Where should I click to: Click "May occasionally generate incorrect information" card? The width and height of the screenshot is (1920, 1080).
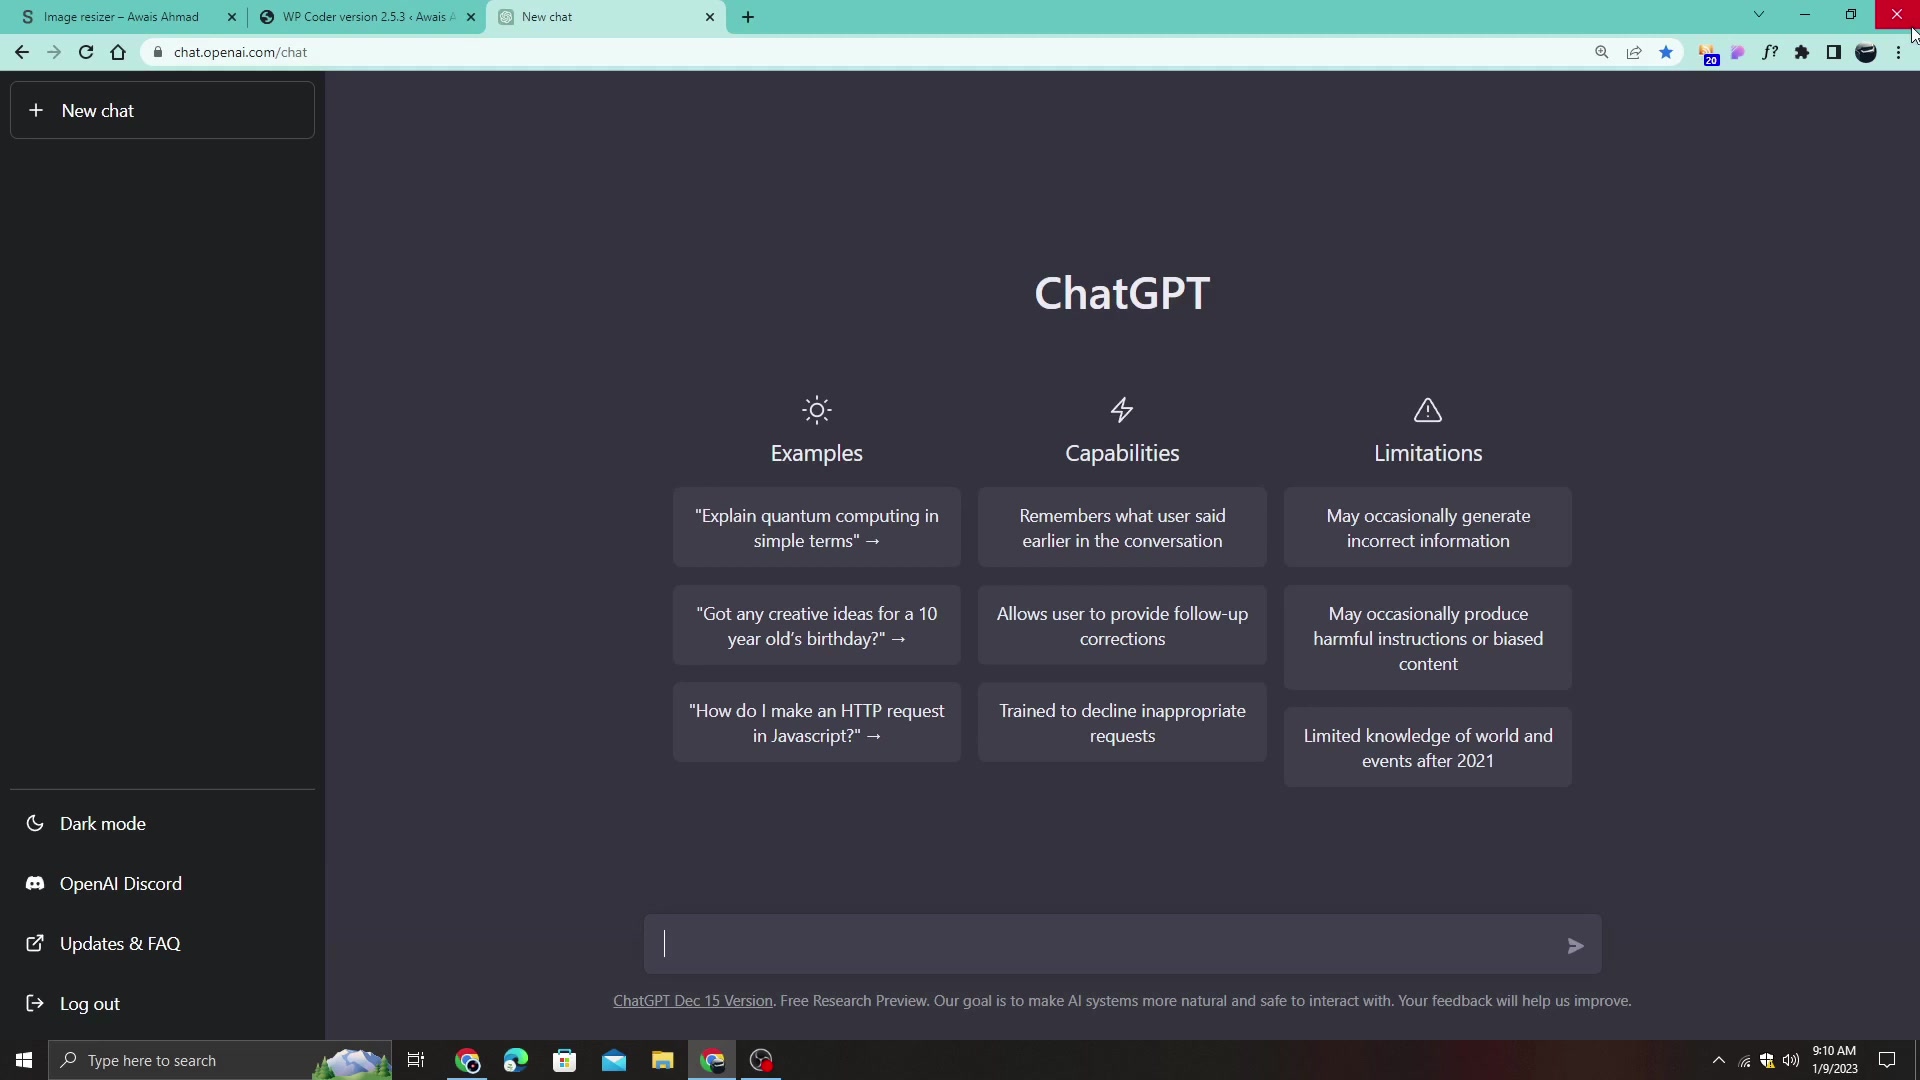(x=1428, y=528)
